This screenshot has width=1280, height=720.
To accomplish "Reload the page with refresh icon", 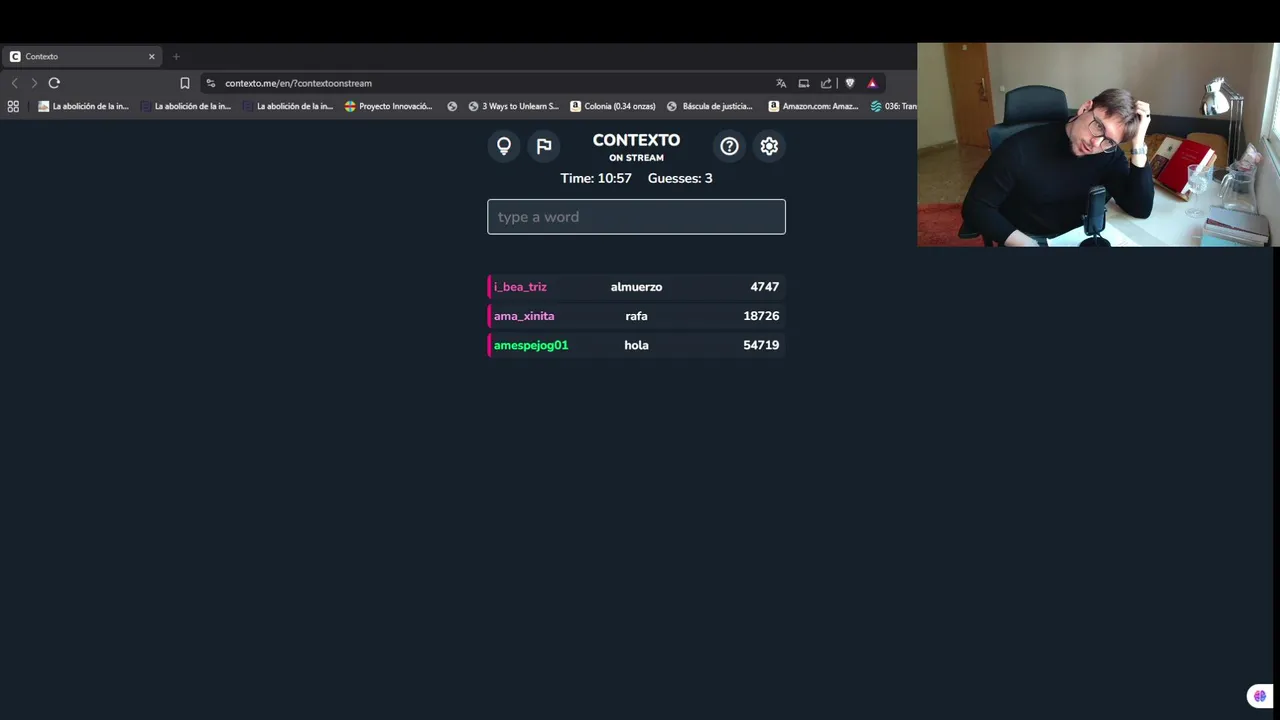I will tap(54, 83).
